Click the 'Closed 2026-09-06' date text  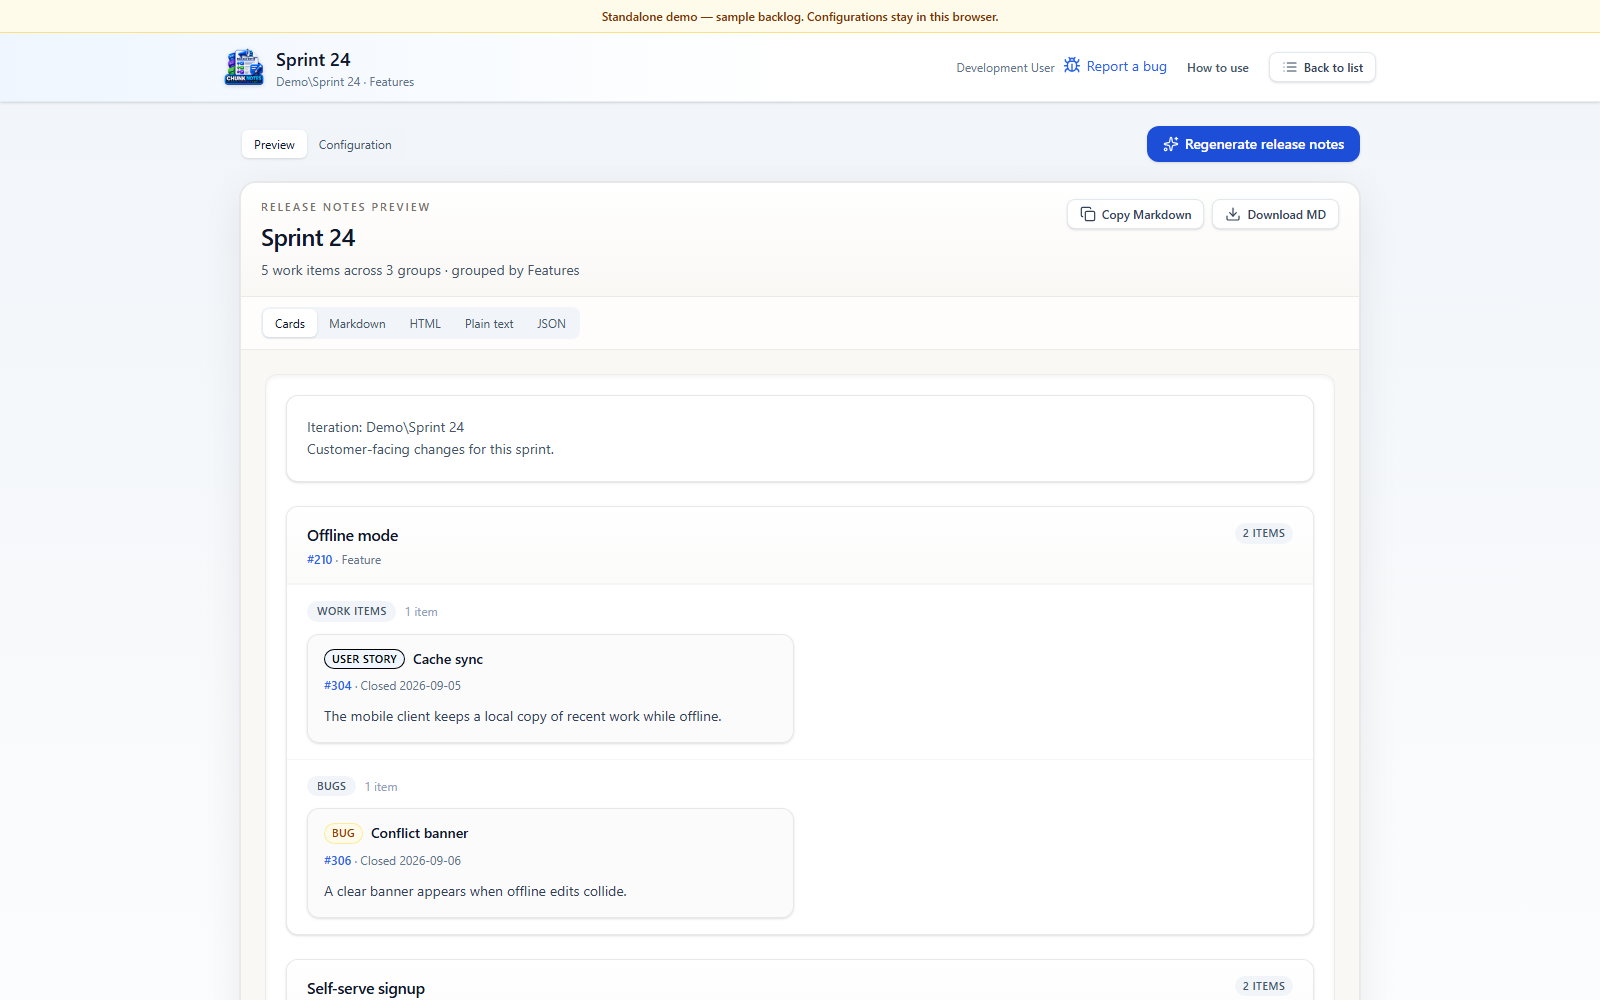(x=411, y=861)
